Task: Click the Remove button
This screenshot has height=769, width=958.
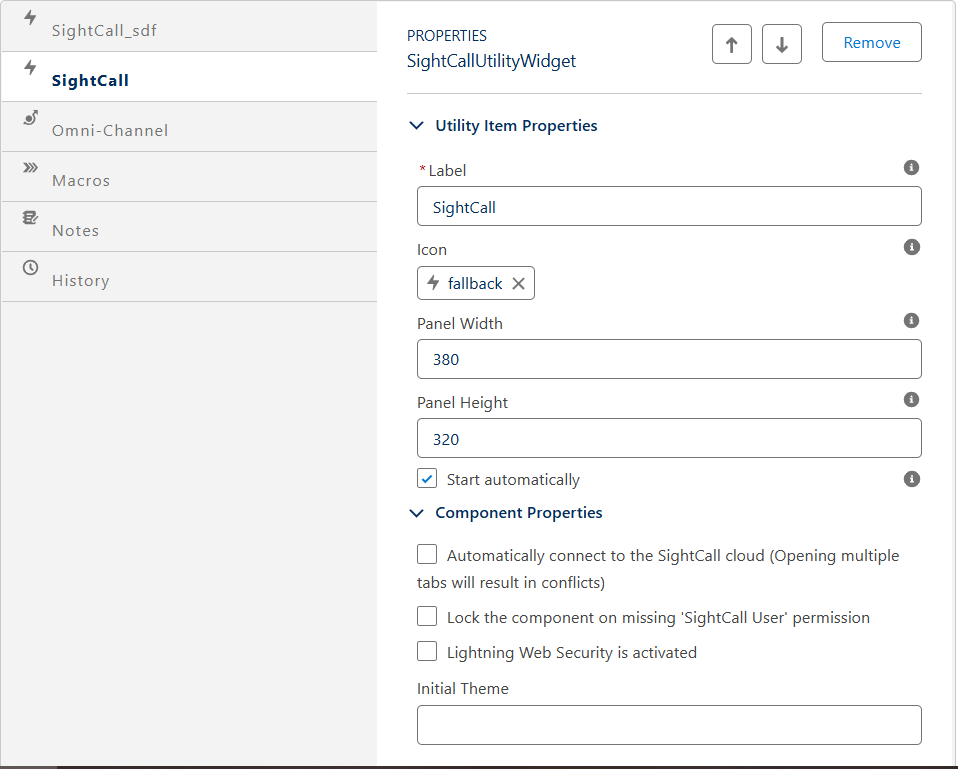Action: click(871, 42)
